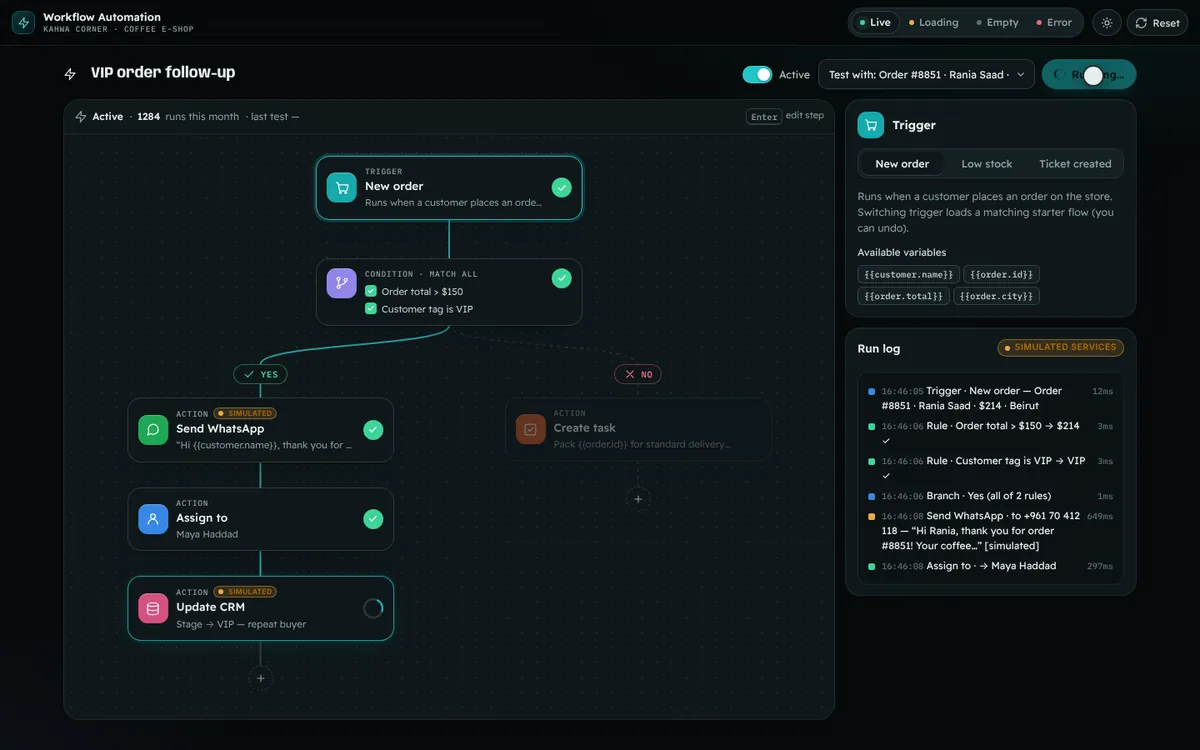Click the Rule · Order total log entry
Viewport: 1200px width, 750px height.
click(990, 433)
